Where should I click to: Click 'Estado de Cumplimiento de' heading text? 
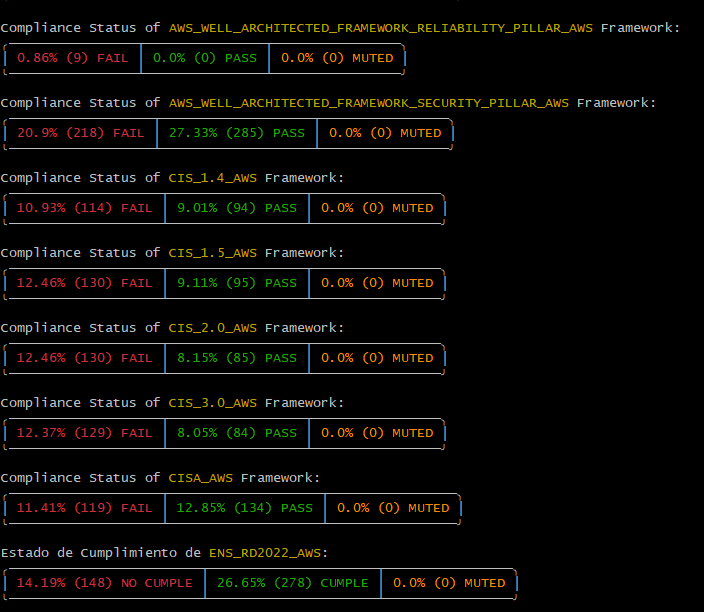point(101,553)
